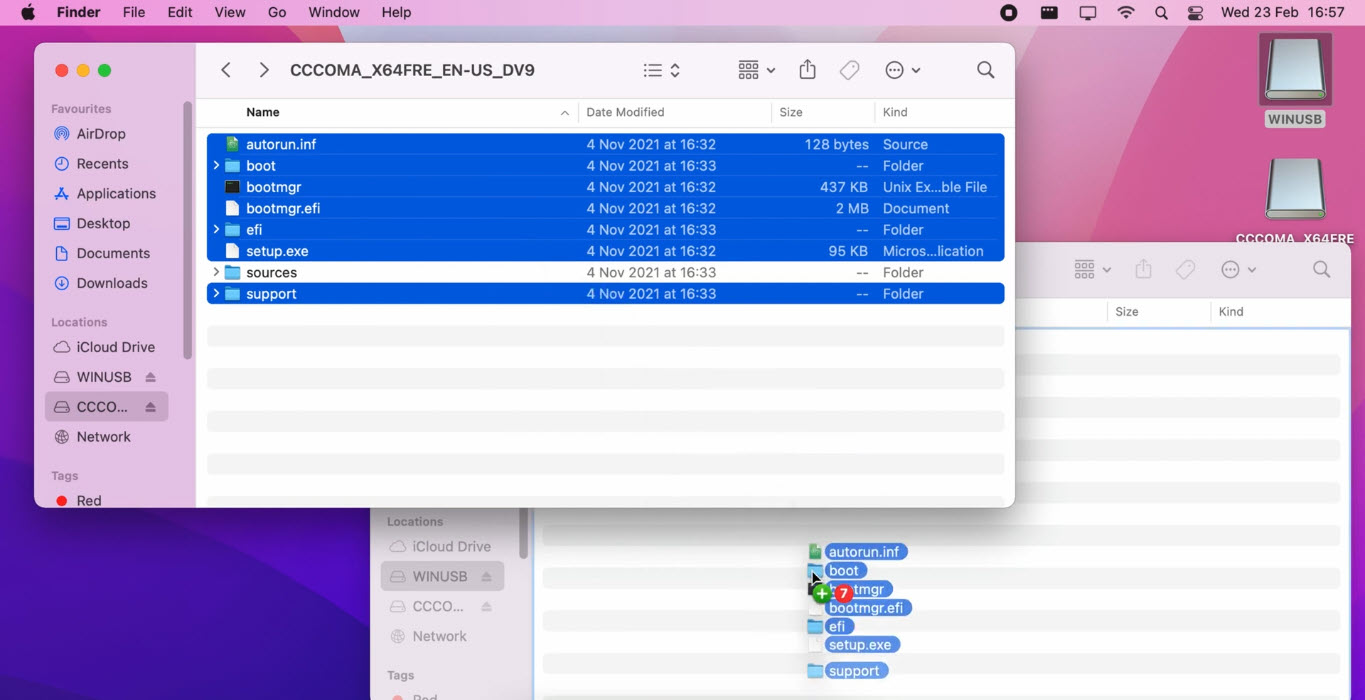This screenshot has width=1365, height=700.
Task: Open Downloads in the sidebar
Action: (x=112, y=283)
